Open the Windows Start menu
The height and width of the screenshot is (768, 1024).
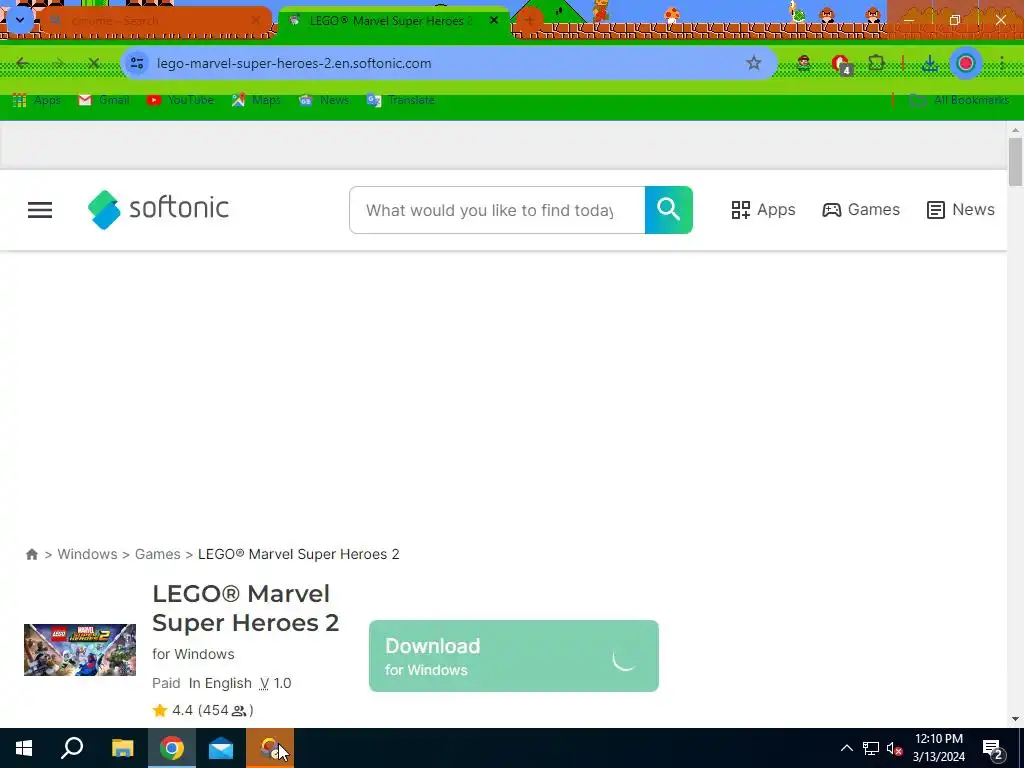[x=24, y=748]
